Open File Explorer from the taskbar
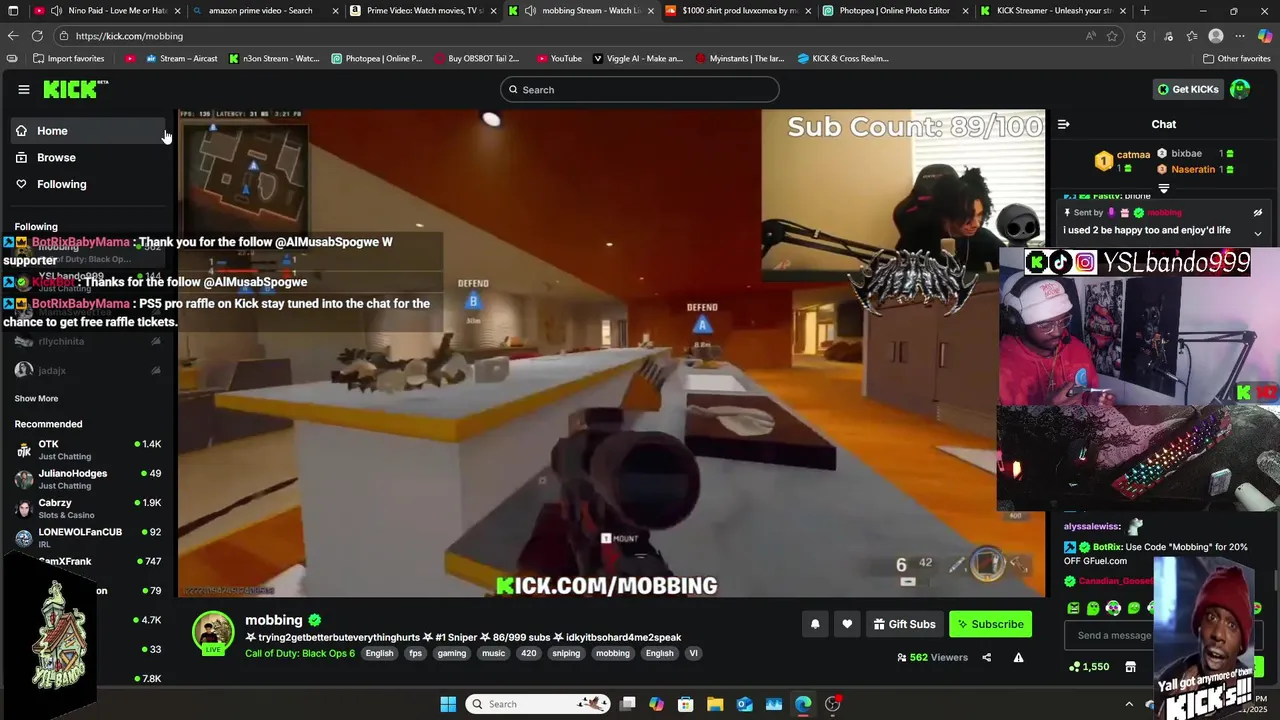Screen dimensions: 1280x720 point(715,704)
